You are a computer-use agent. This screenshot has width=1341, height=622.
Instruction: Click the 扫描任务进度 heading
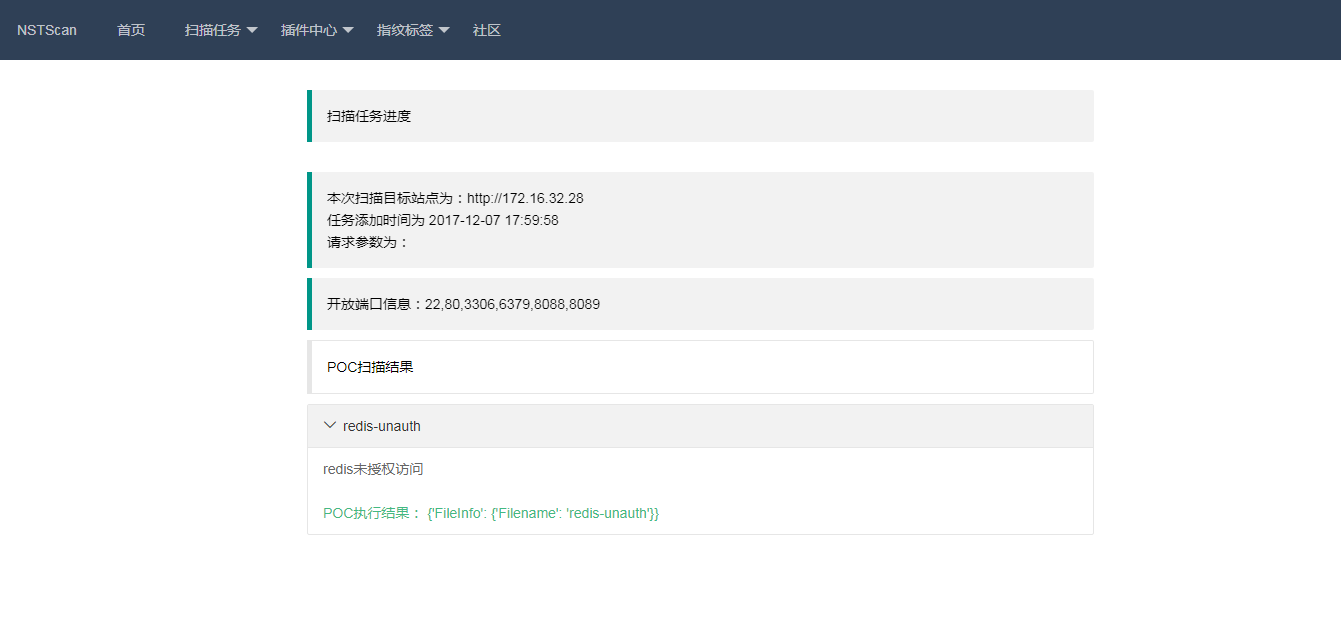(369, 116)
